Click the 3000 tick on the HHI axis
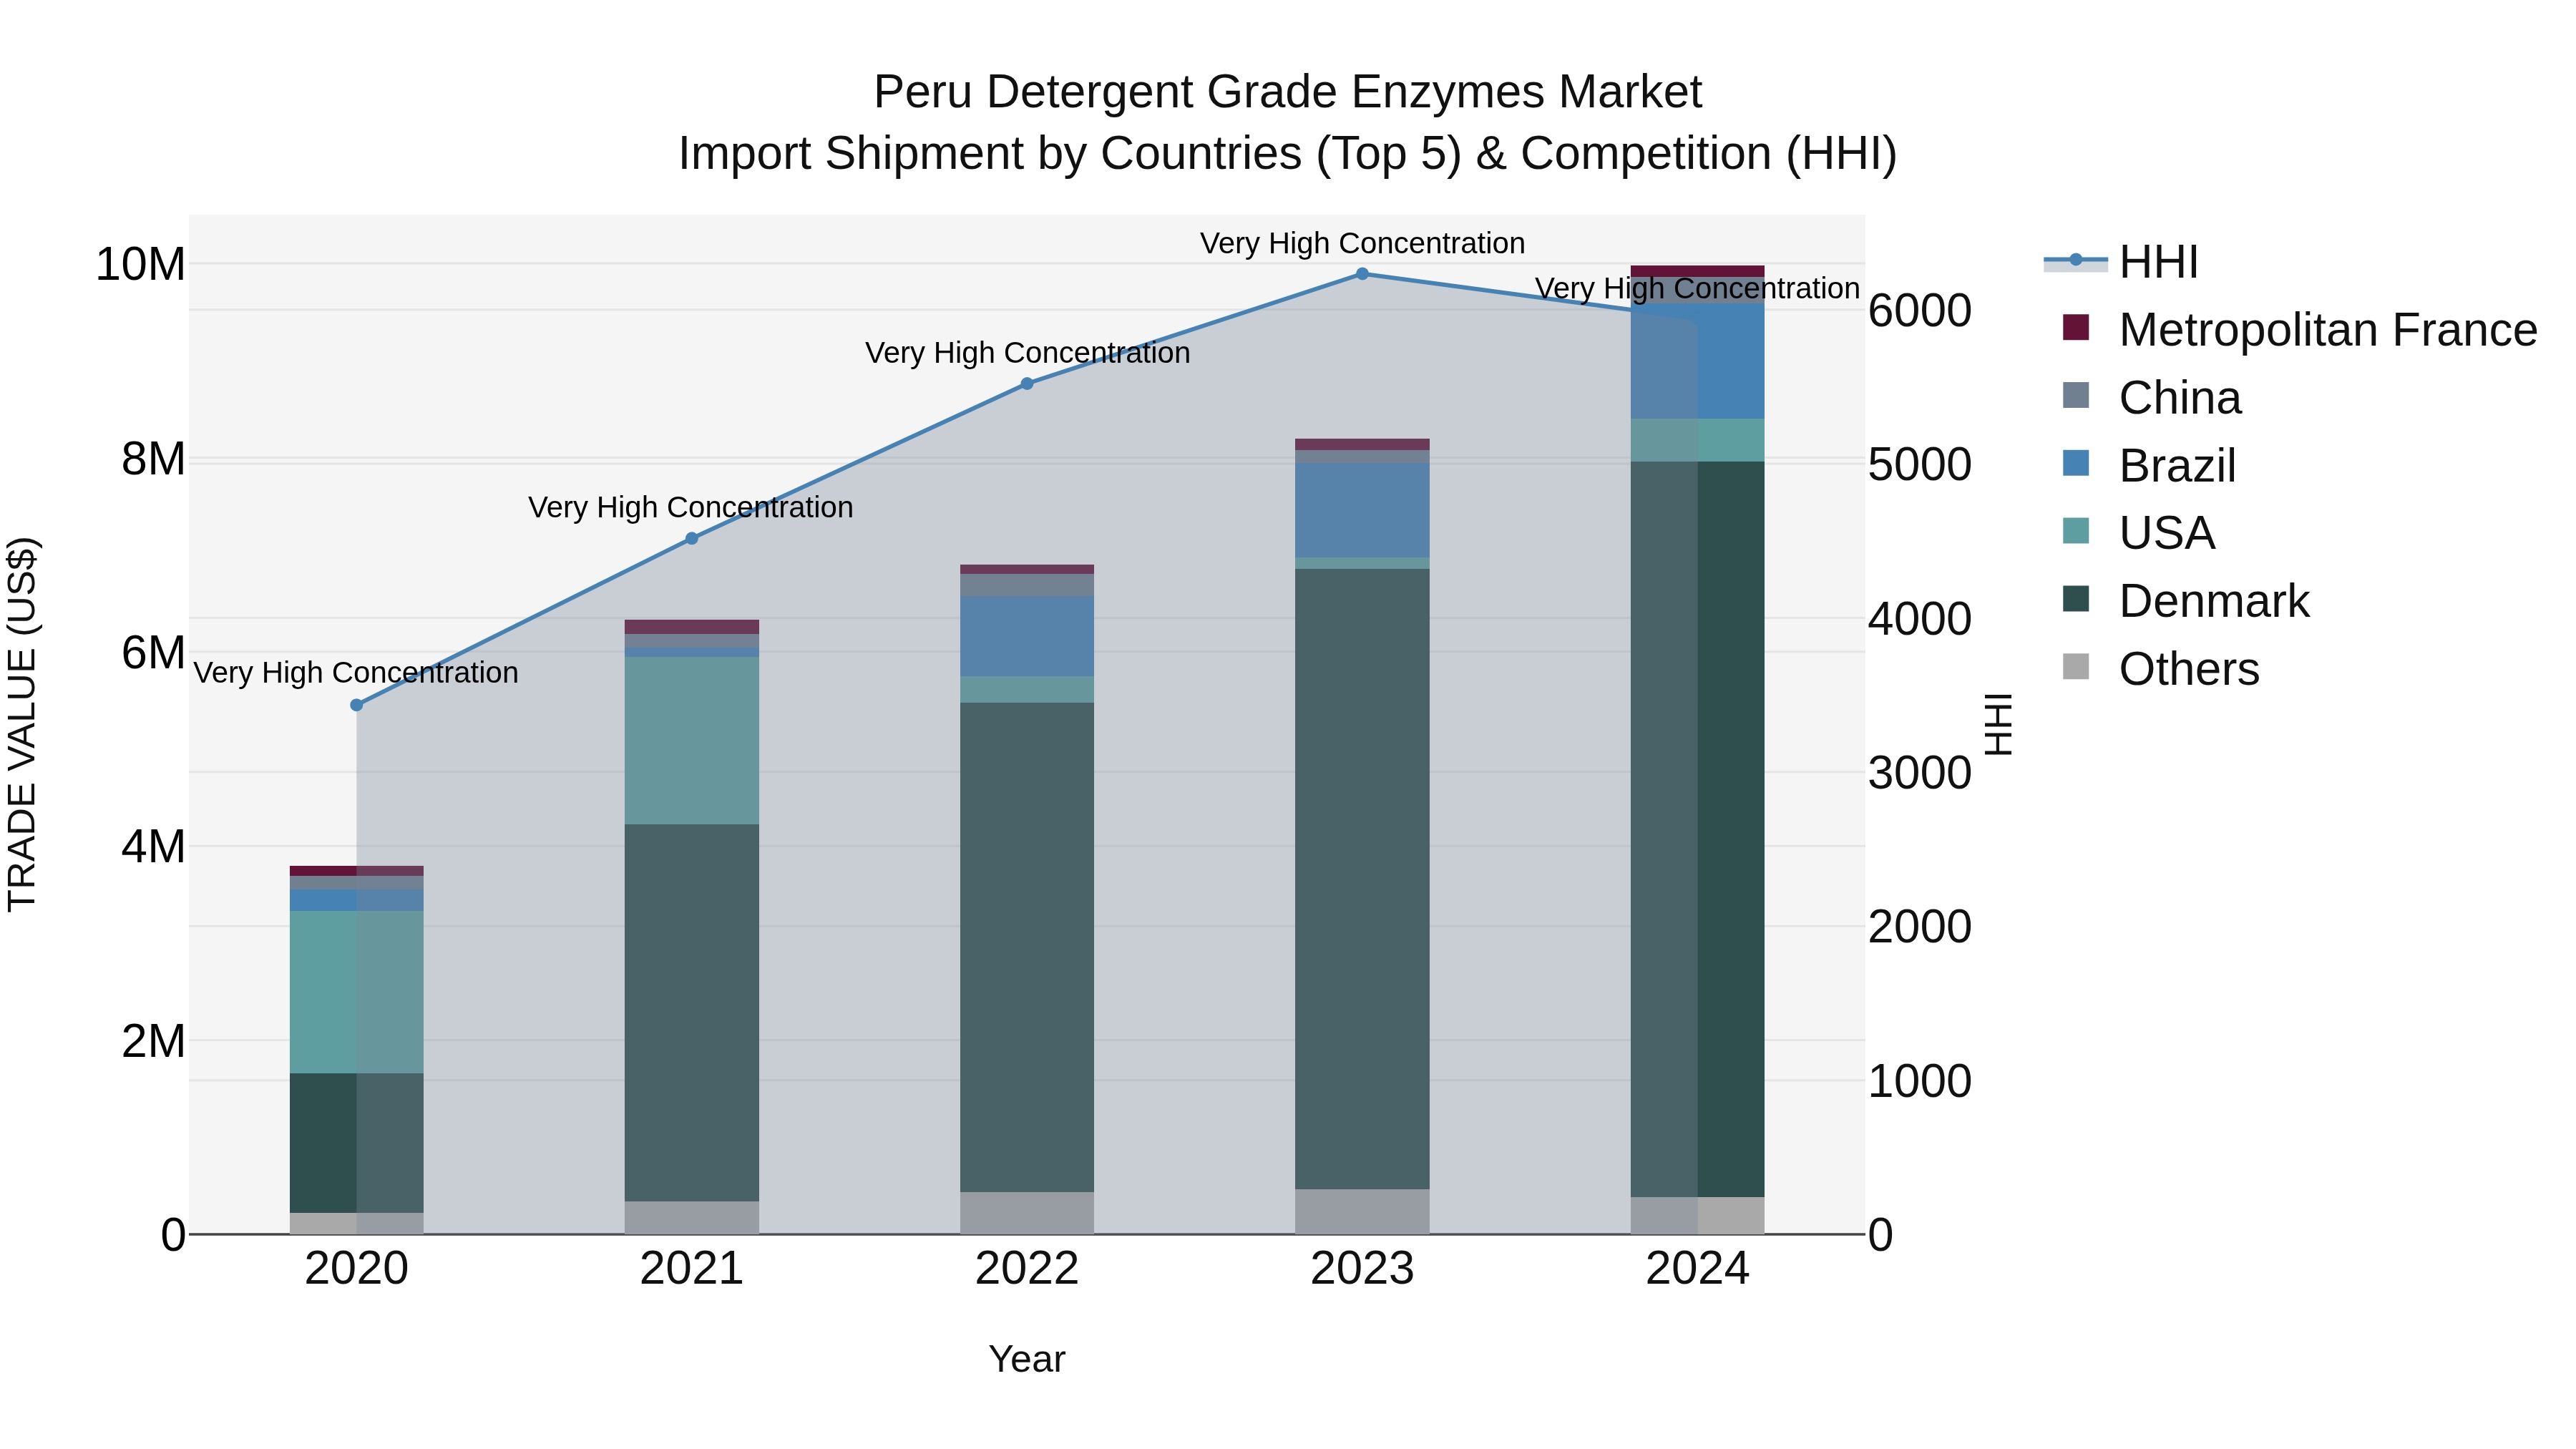Image resolution: width=2576 pixels, height=1449 pixels. (x=1920, y=773)
